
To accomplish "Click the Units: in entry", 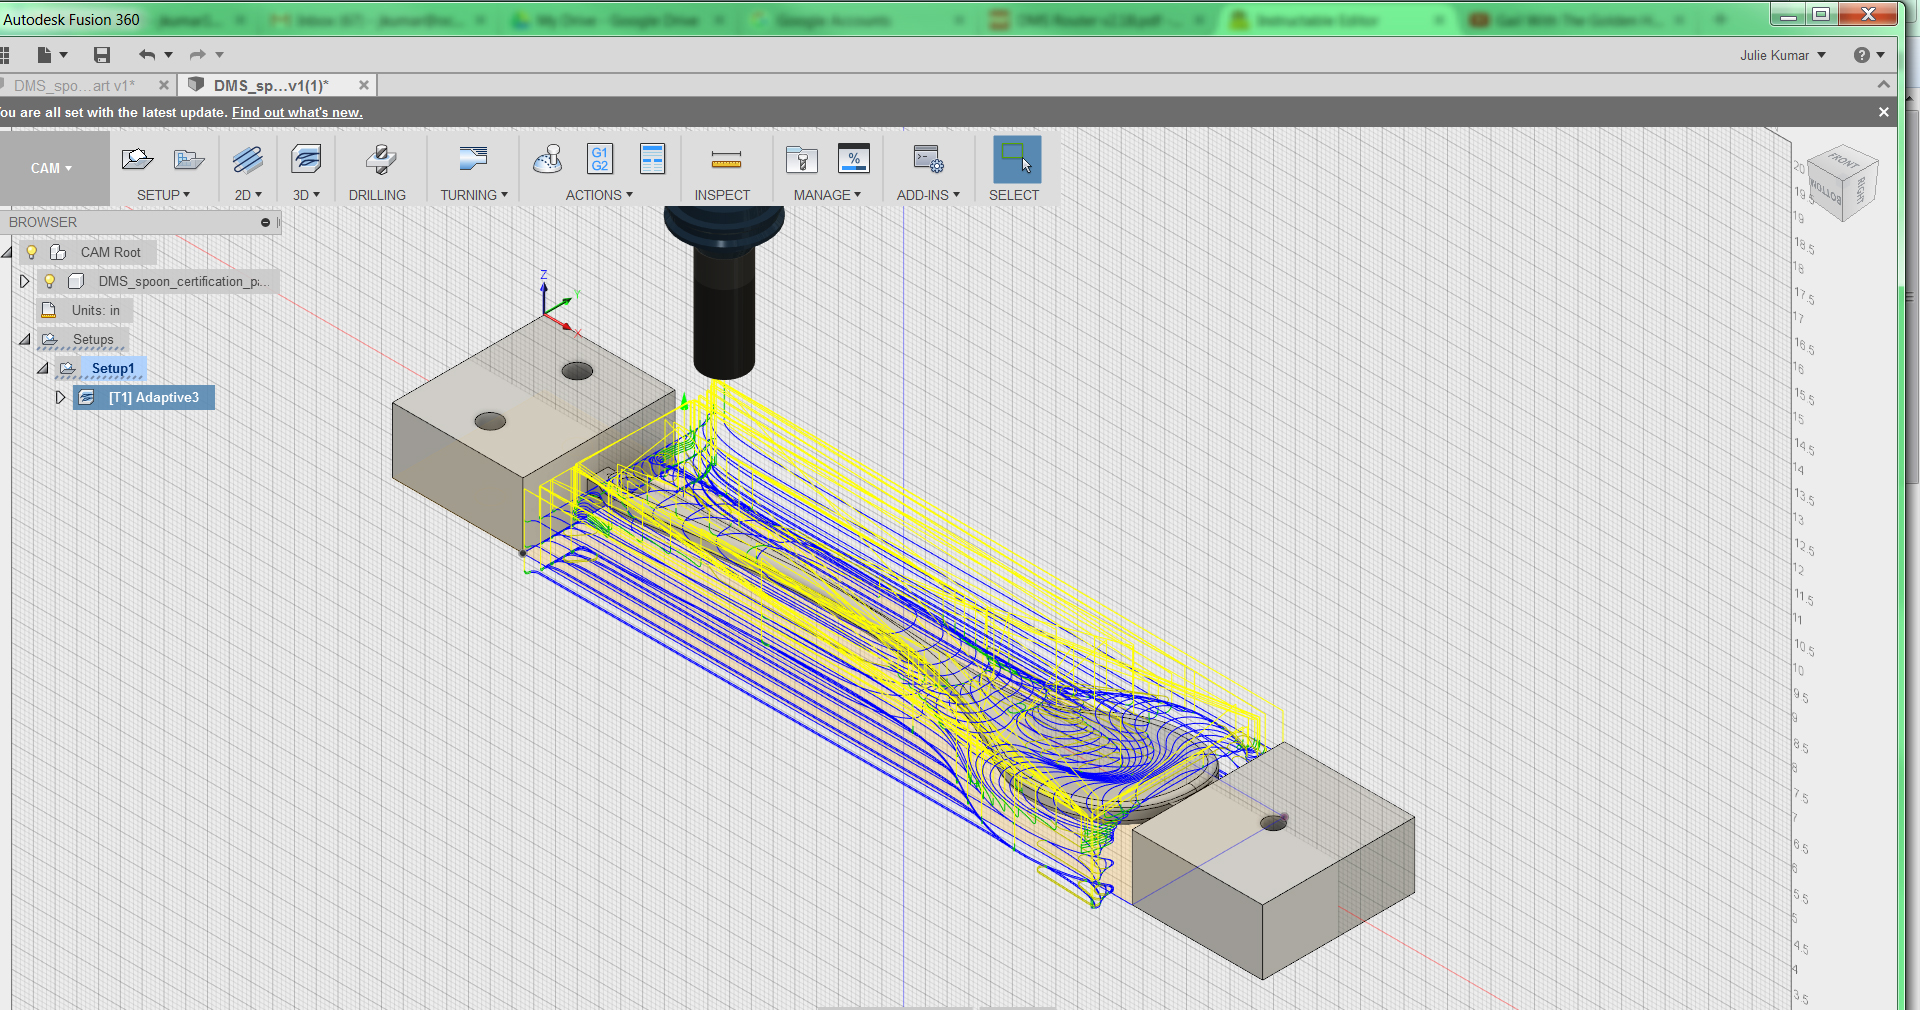I will (96, 310).
